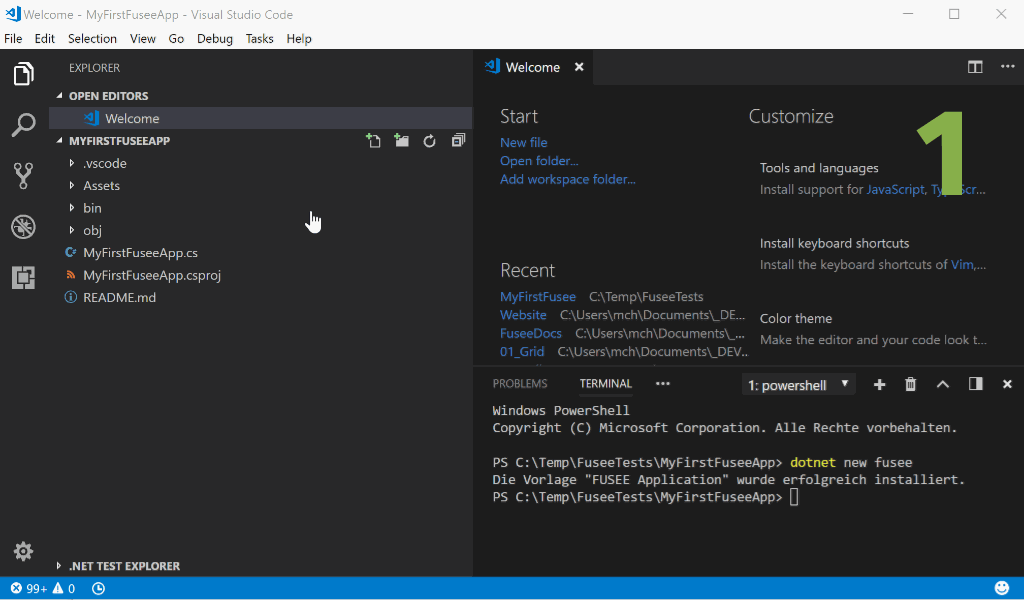
Task: Click the errors count in status bar
Action: pyautogui.click(x=29, y=588)
